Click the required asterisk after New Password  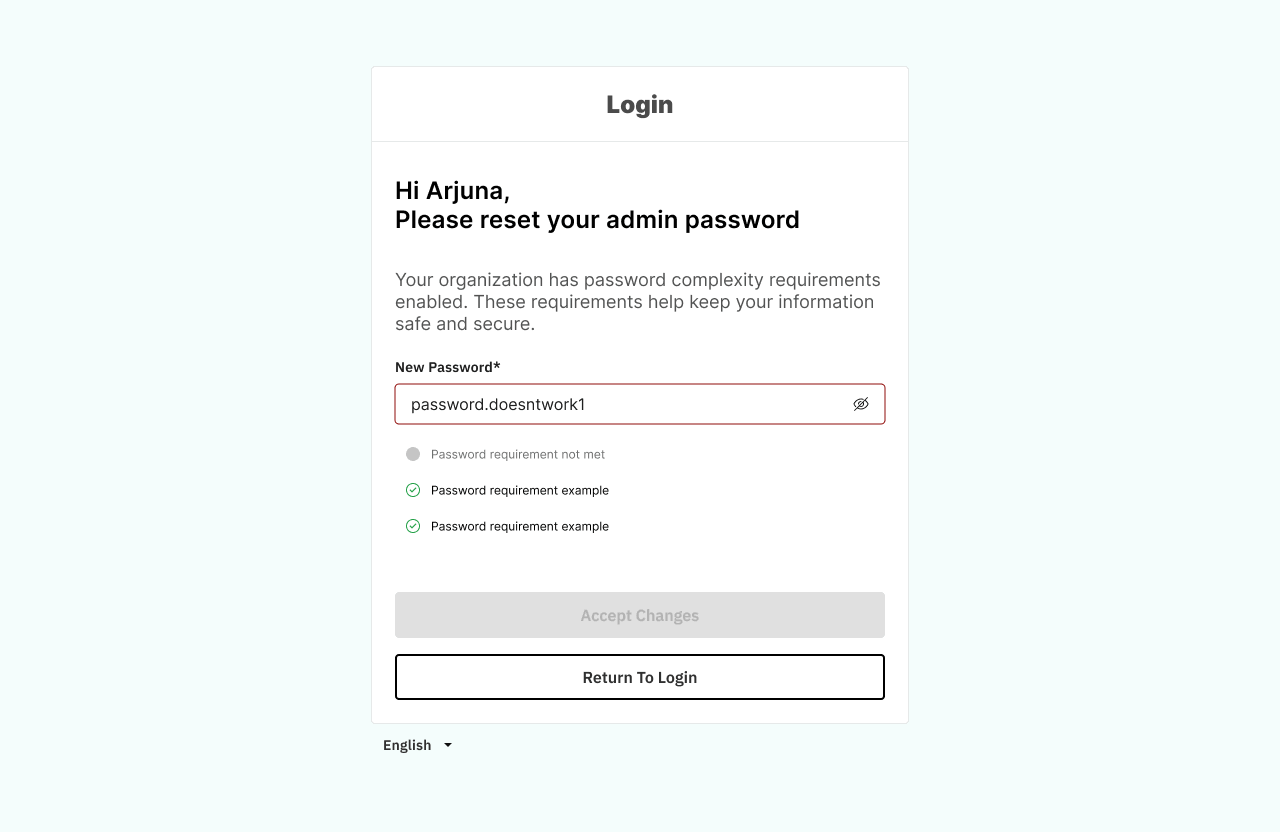click(x=497, y=366)
